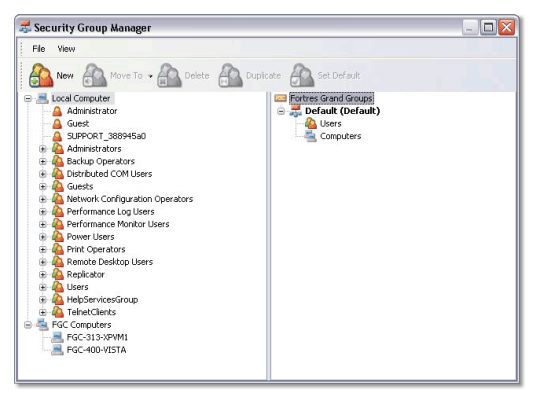540x404 pixels.
Task: Click the Duplicate group toolbar icon
Action: point(230,75)
